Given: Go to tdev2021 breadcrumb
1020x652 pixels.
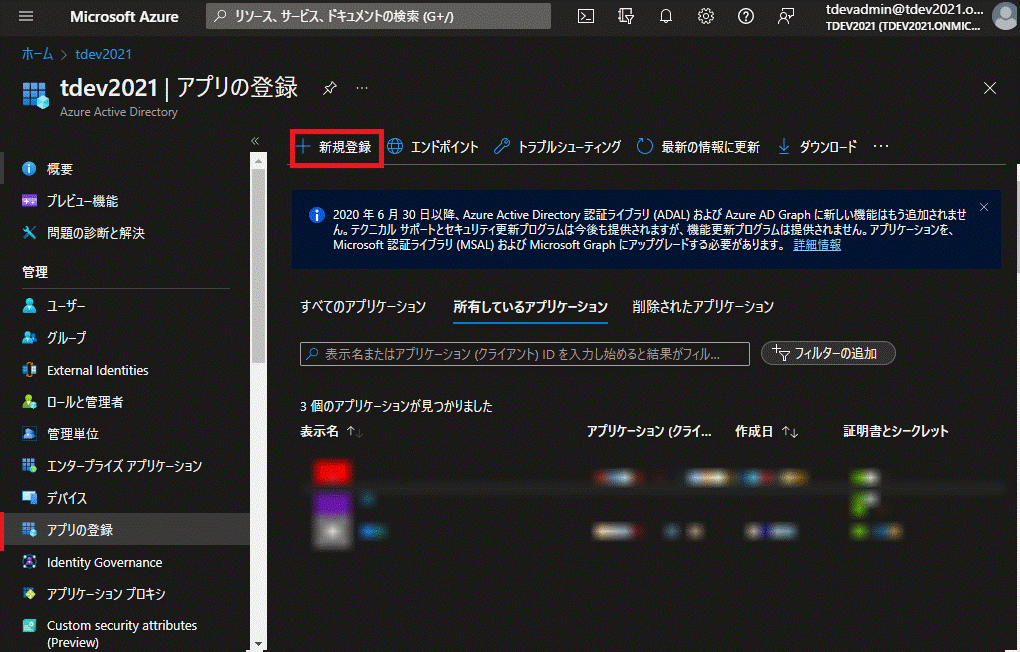Looking at the screenshot, I should pos(103,54).
